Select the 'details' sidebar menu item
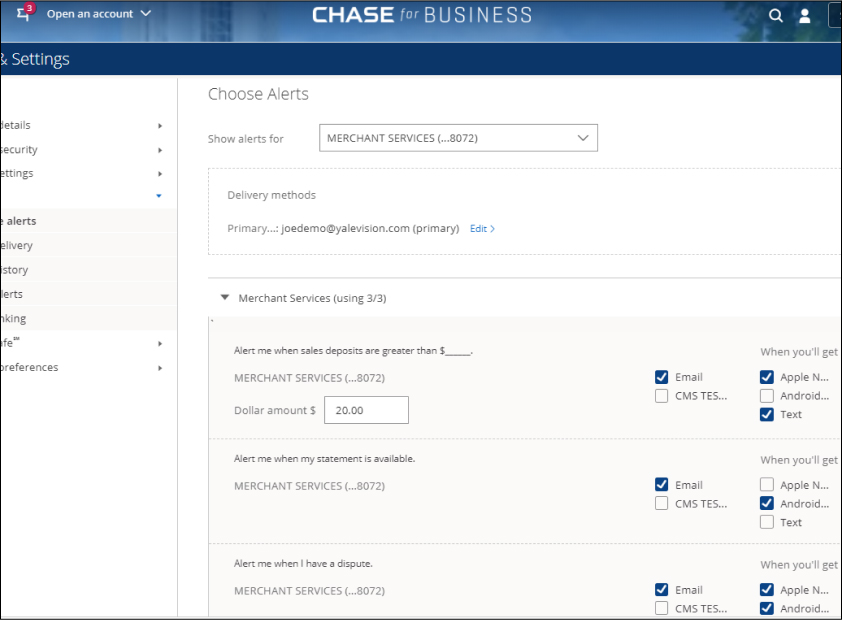This screenshot has width=842, height=620. pos(15,125)
